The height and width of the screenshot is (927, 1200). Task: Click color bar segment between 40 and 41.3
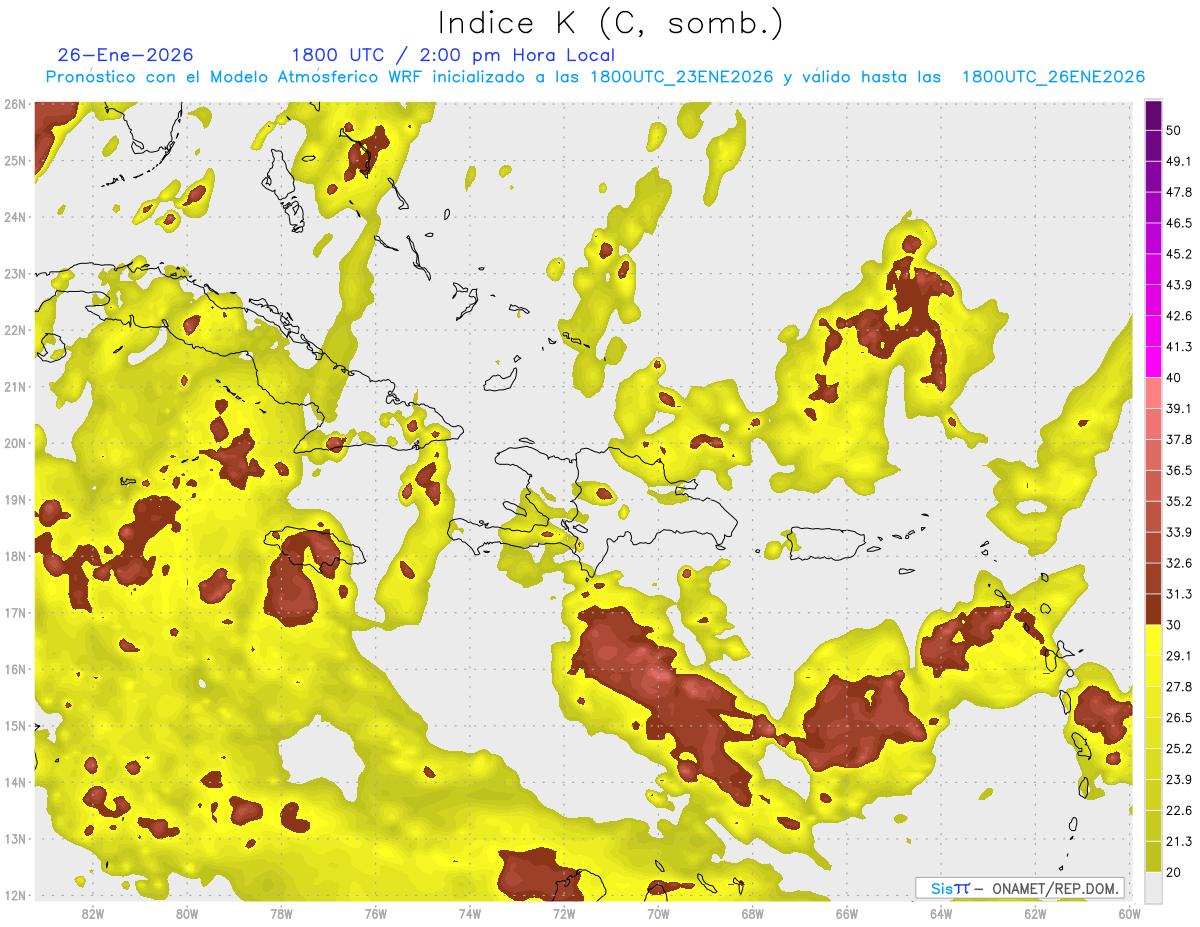pyautogui.click(x=1153, y=362)
